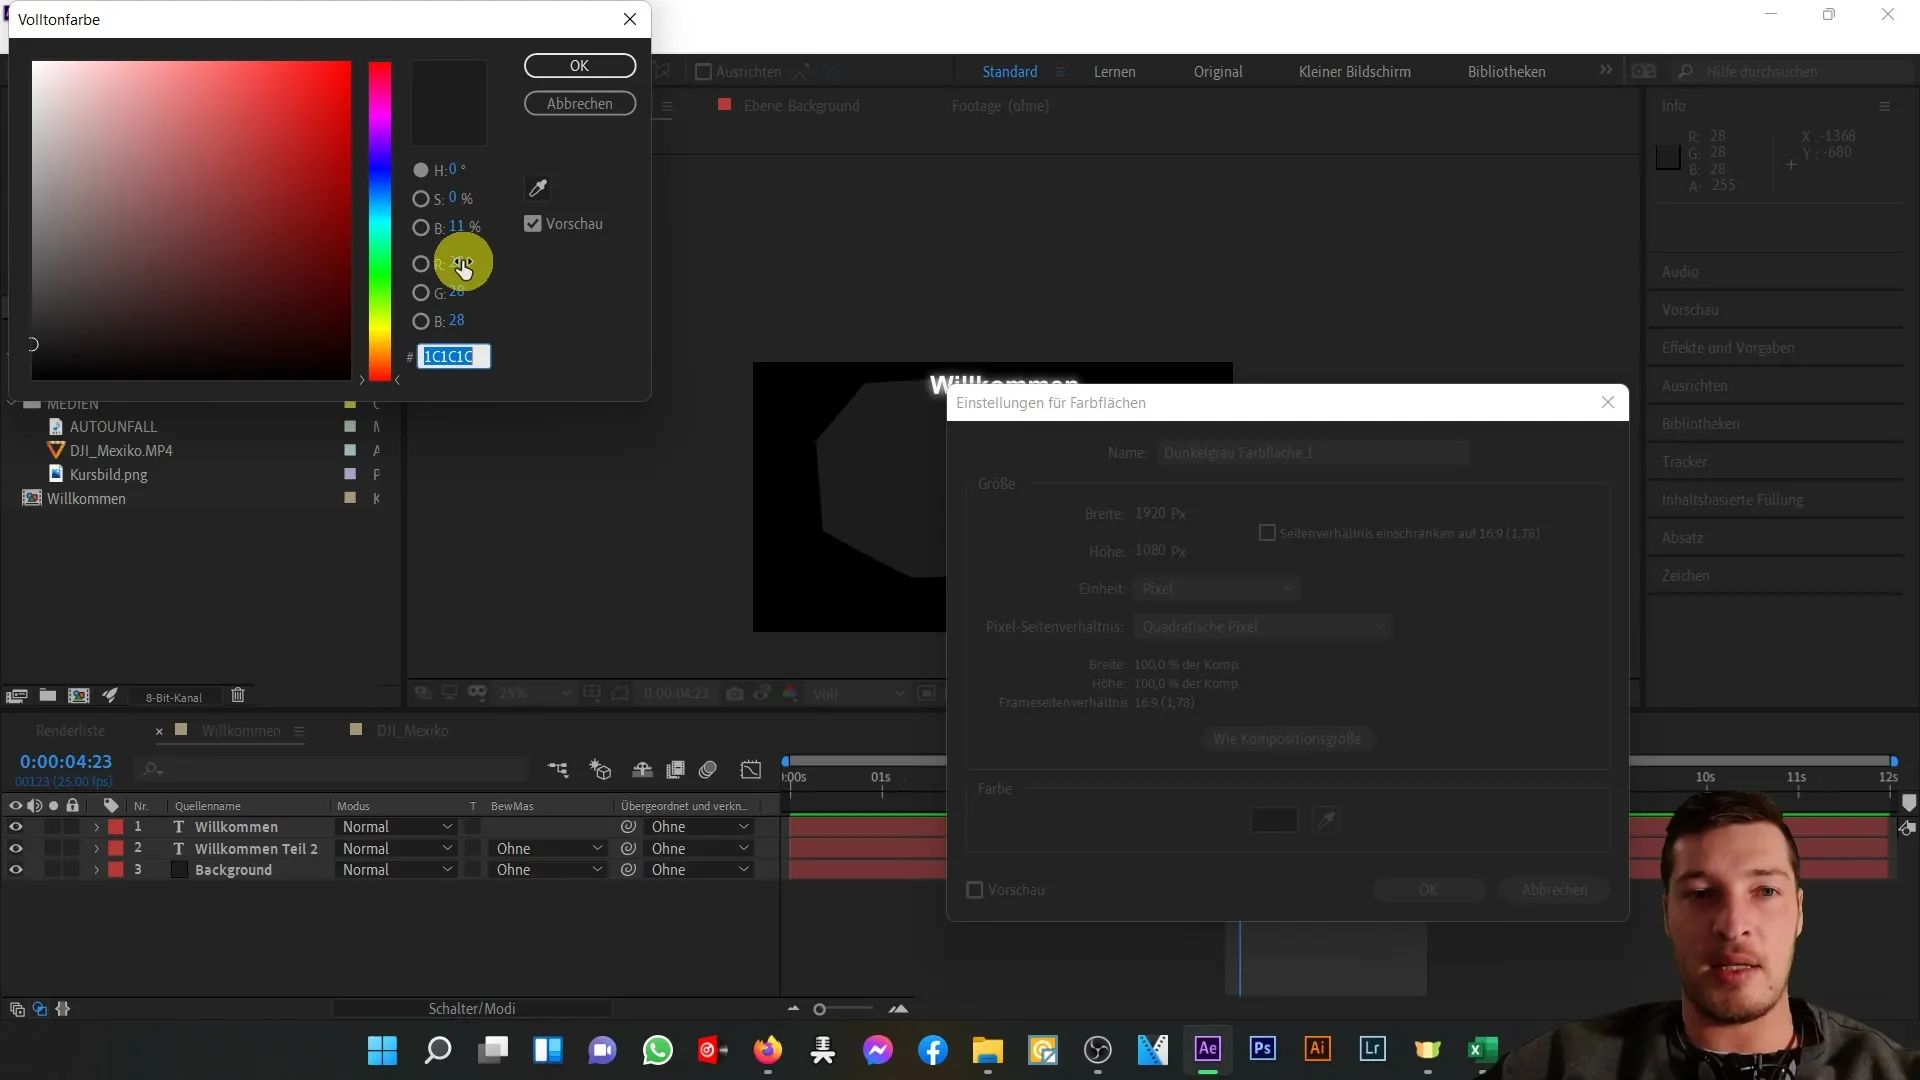The height and width of the screenshot is (1080, 1920).
Task: Click the Illustrator icon in taskbar
Action: click(1317, 1050)
